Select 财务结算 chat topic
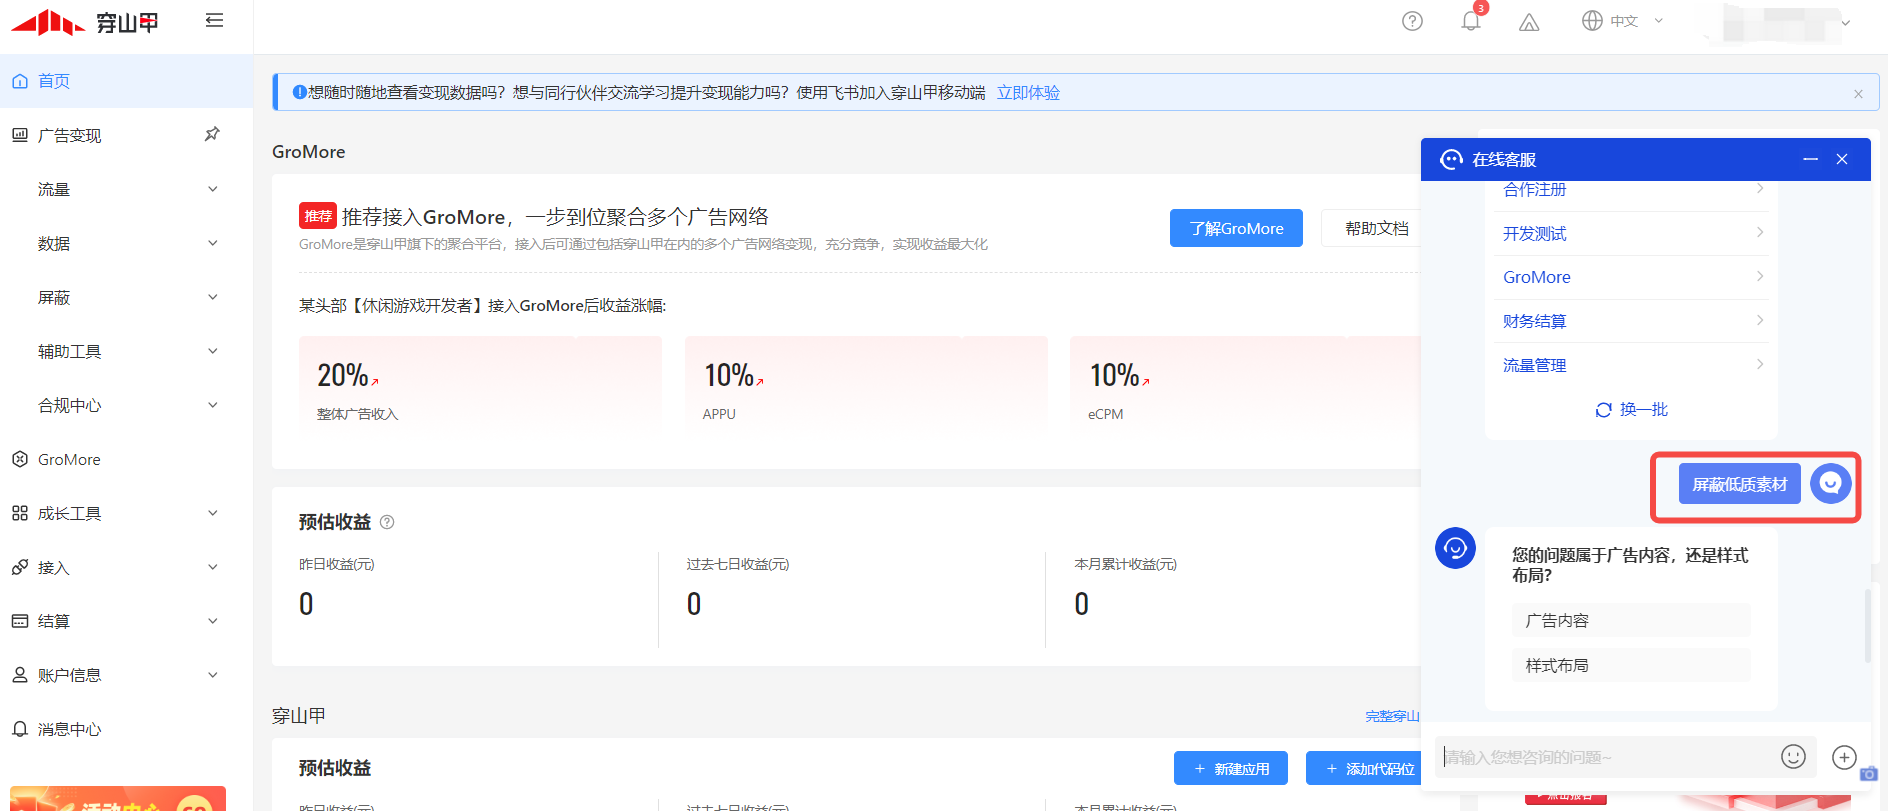Screen dimensions: 1888x811 point(1632,321)
